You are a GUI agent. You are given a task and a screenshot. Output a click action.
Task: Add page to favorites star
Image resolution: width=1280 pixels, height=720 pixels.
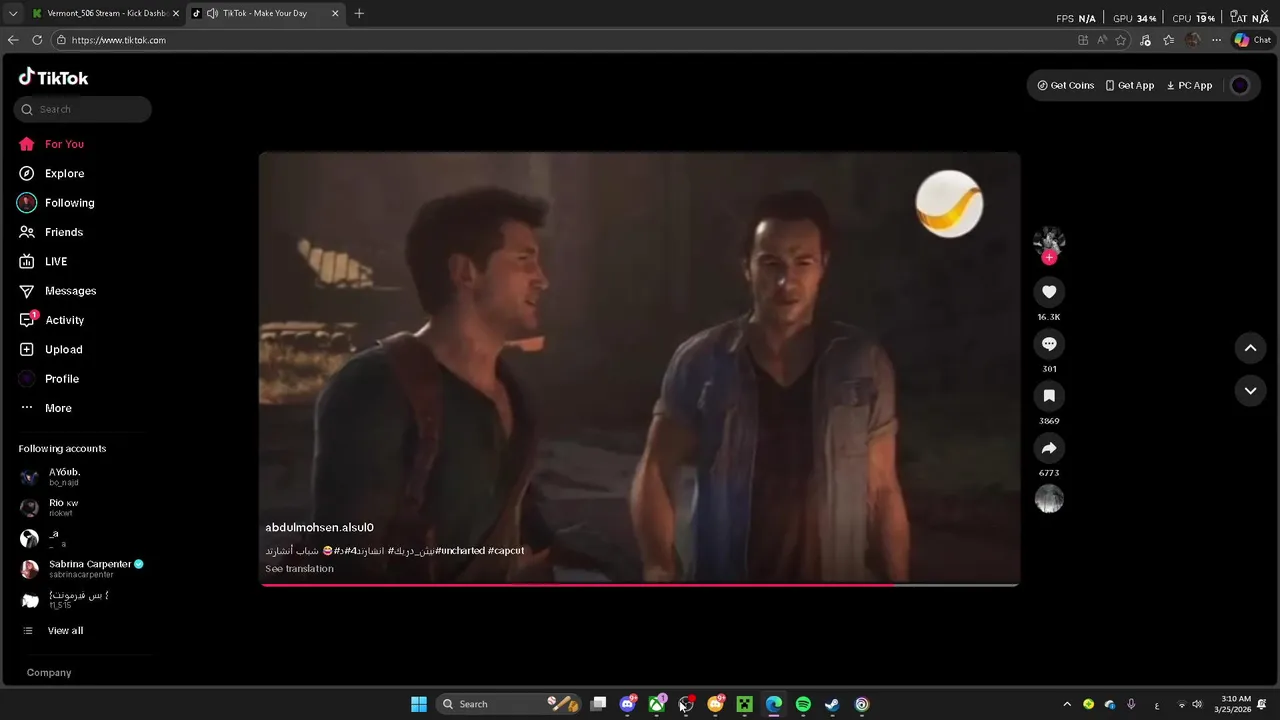point(1121,40)
